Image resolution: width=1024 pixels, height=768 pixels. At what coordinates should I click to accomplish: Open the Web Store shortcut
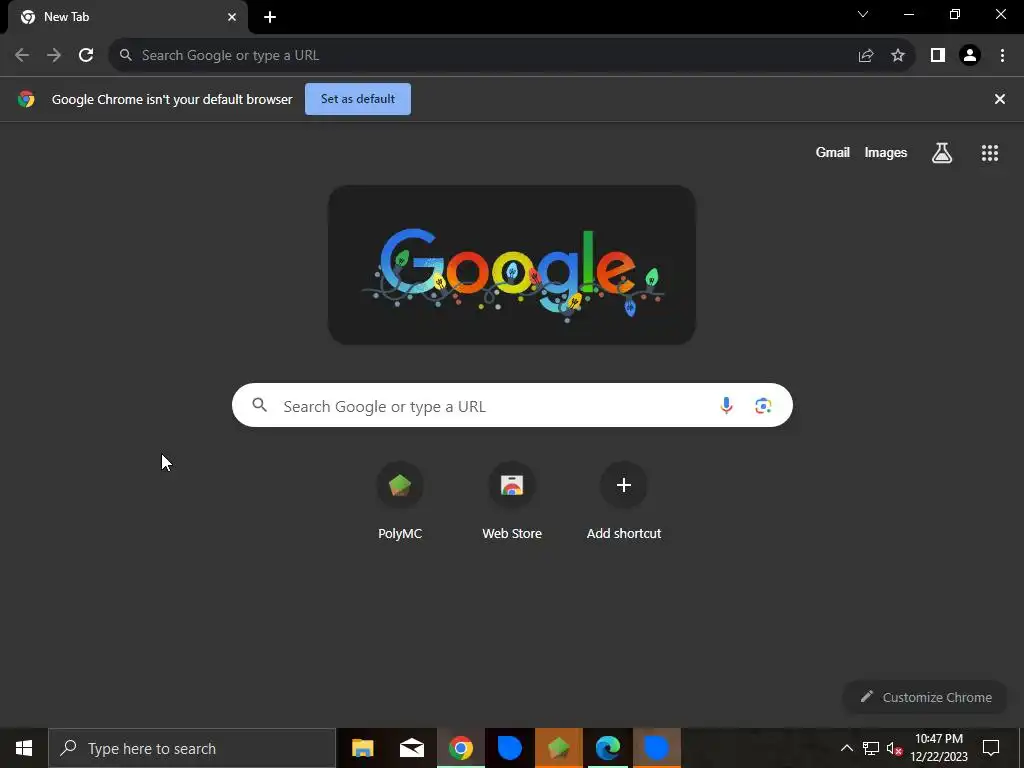click(x=512, y=502)
